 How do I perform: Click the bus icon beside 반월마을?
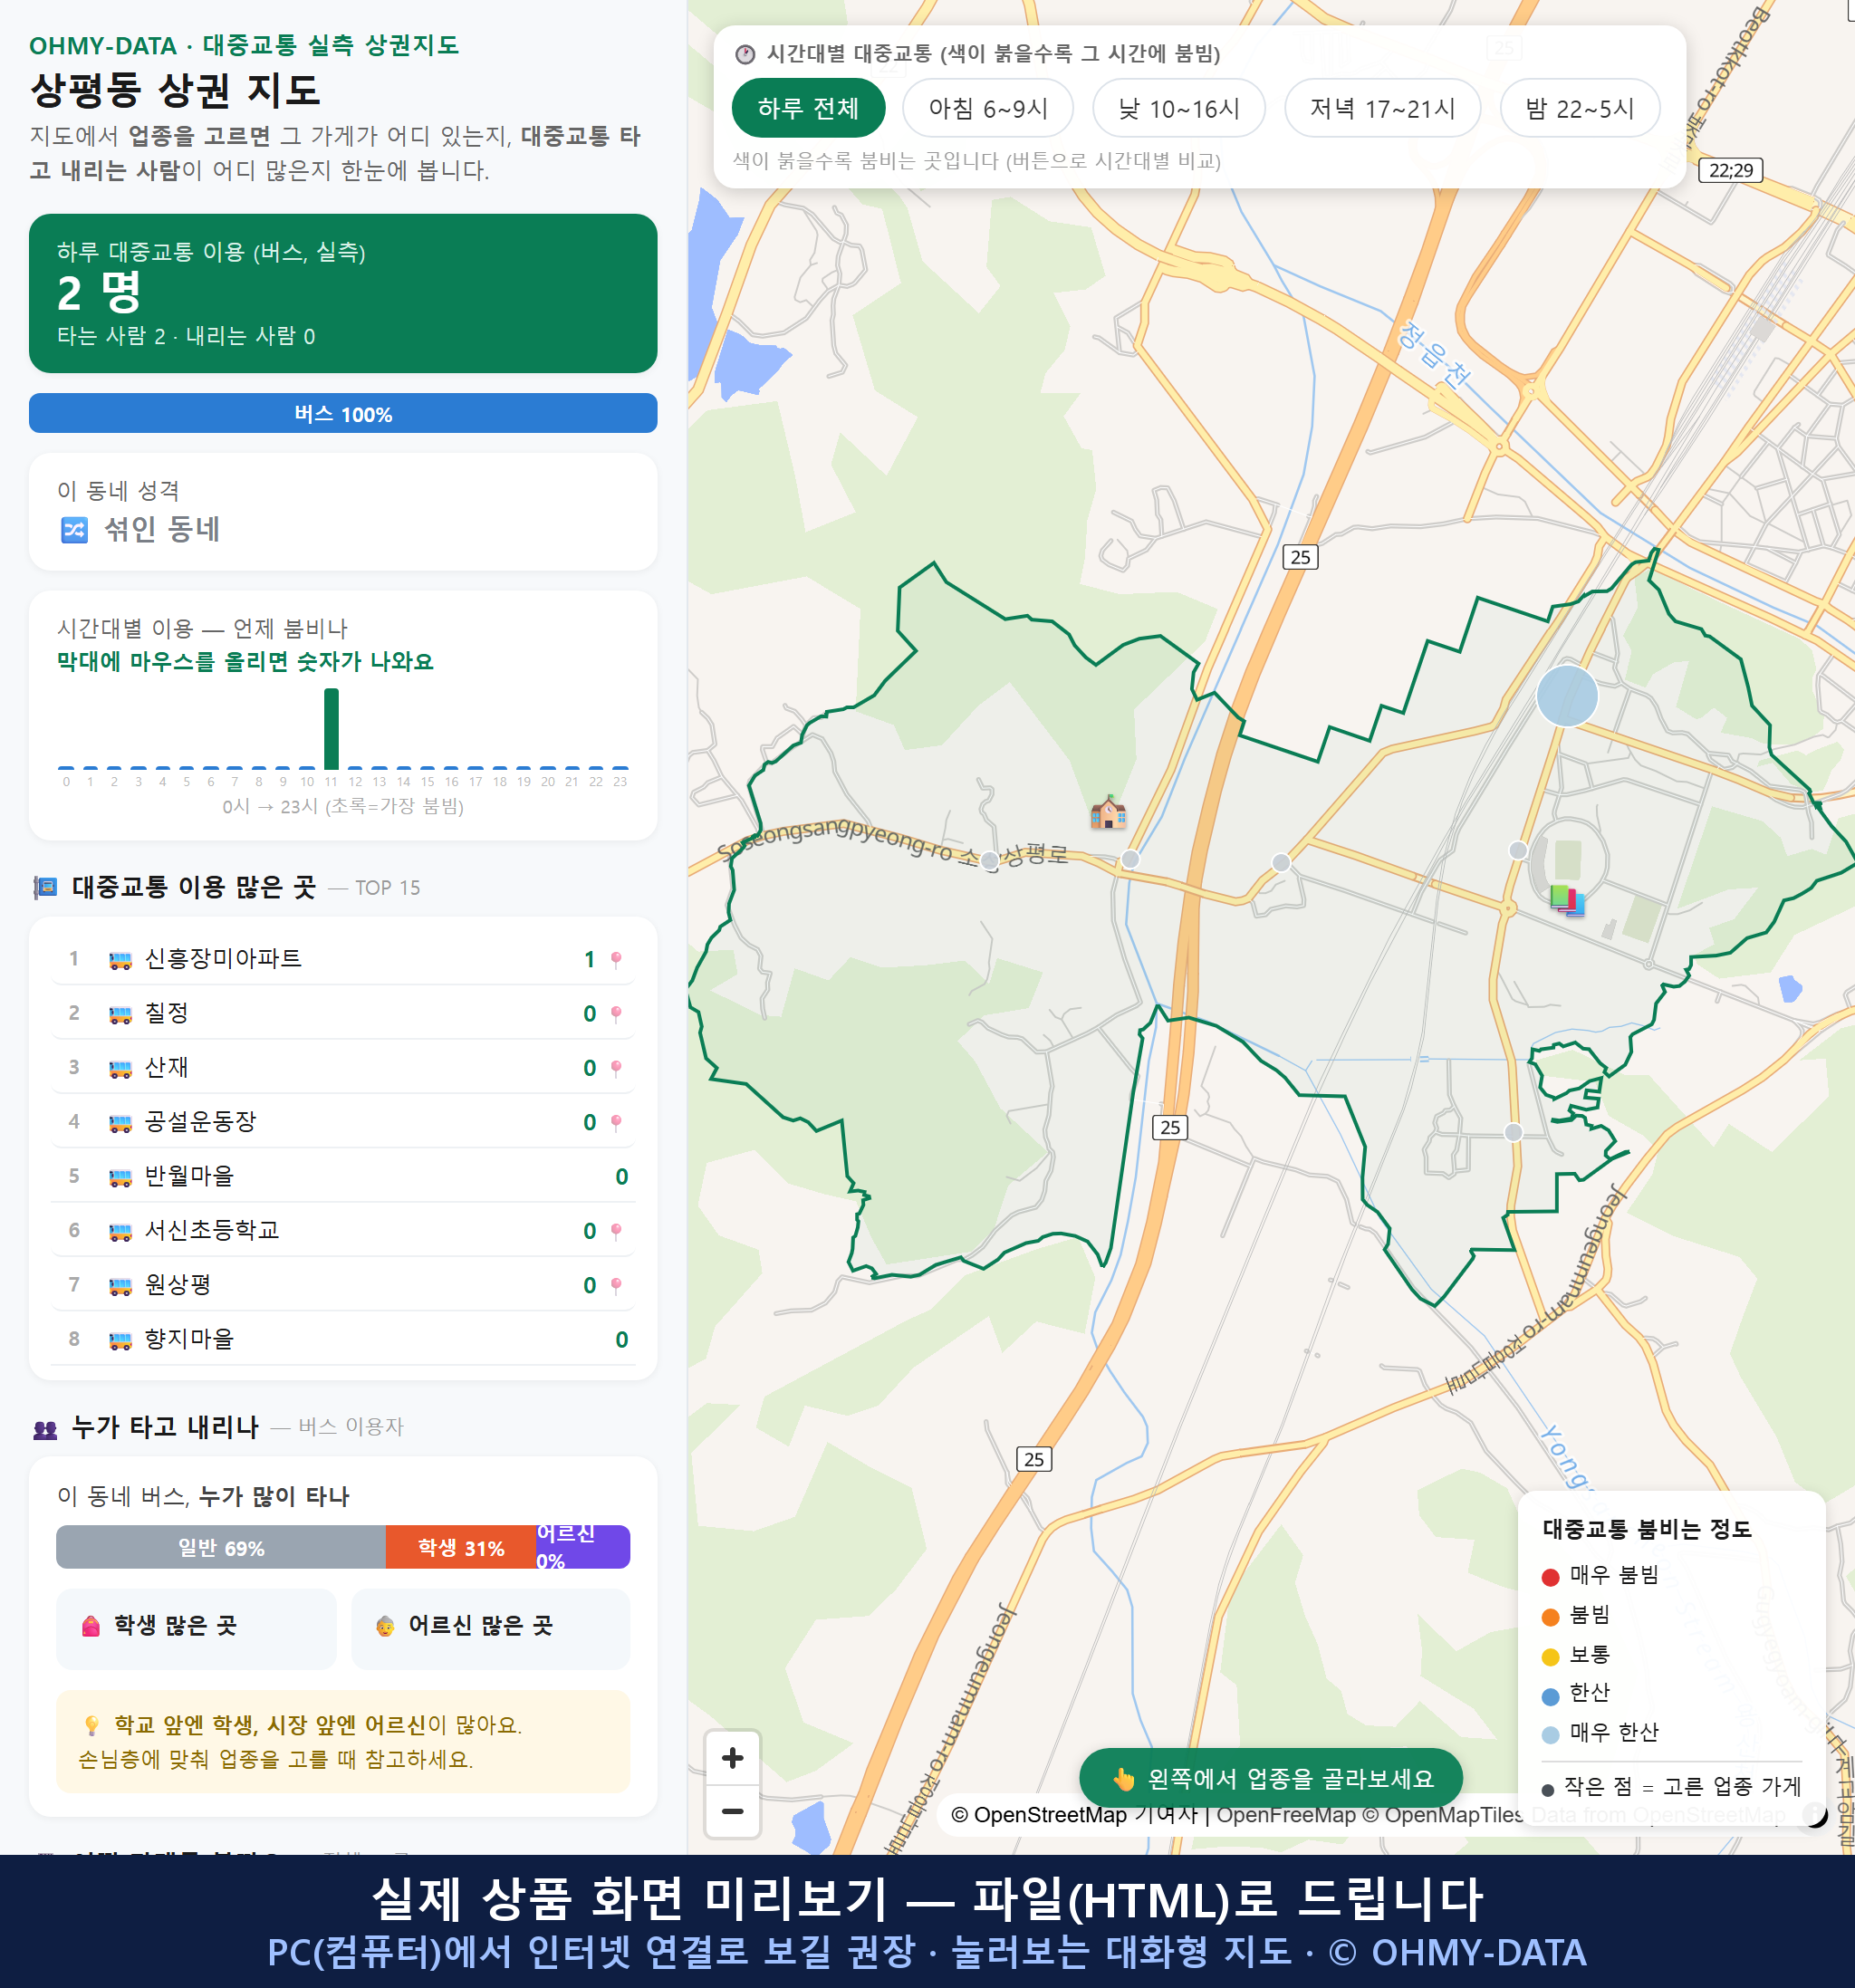tap(120, 1177)
